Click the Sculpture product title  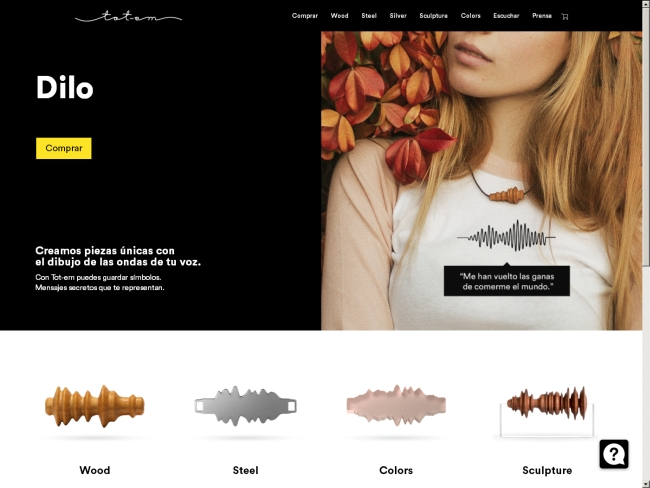(547, 470)
